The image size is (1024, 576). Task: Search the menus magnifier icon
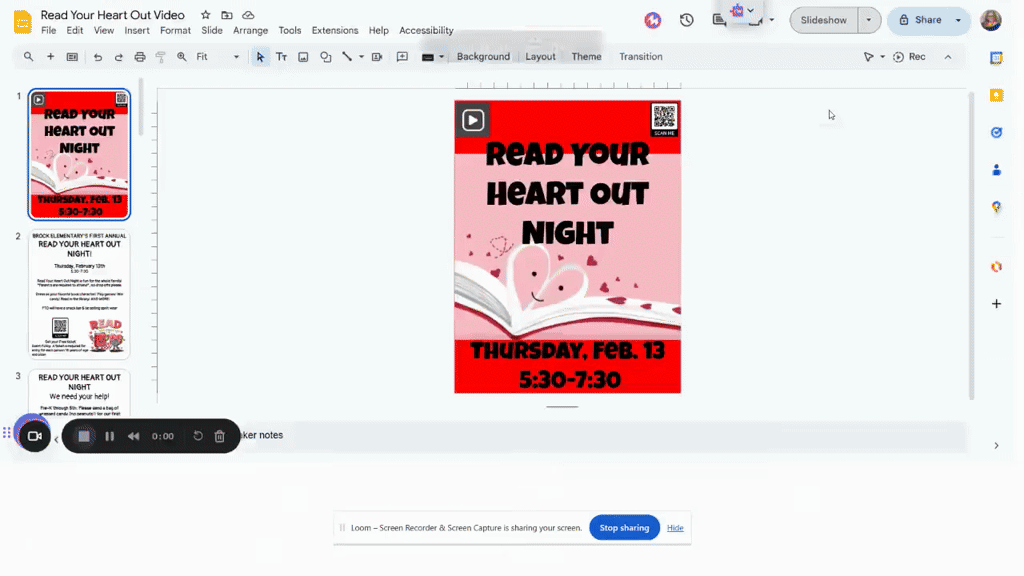pos(29,57)
